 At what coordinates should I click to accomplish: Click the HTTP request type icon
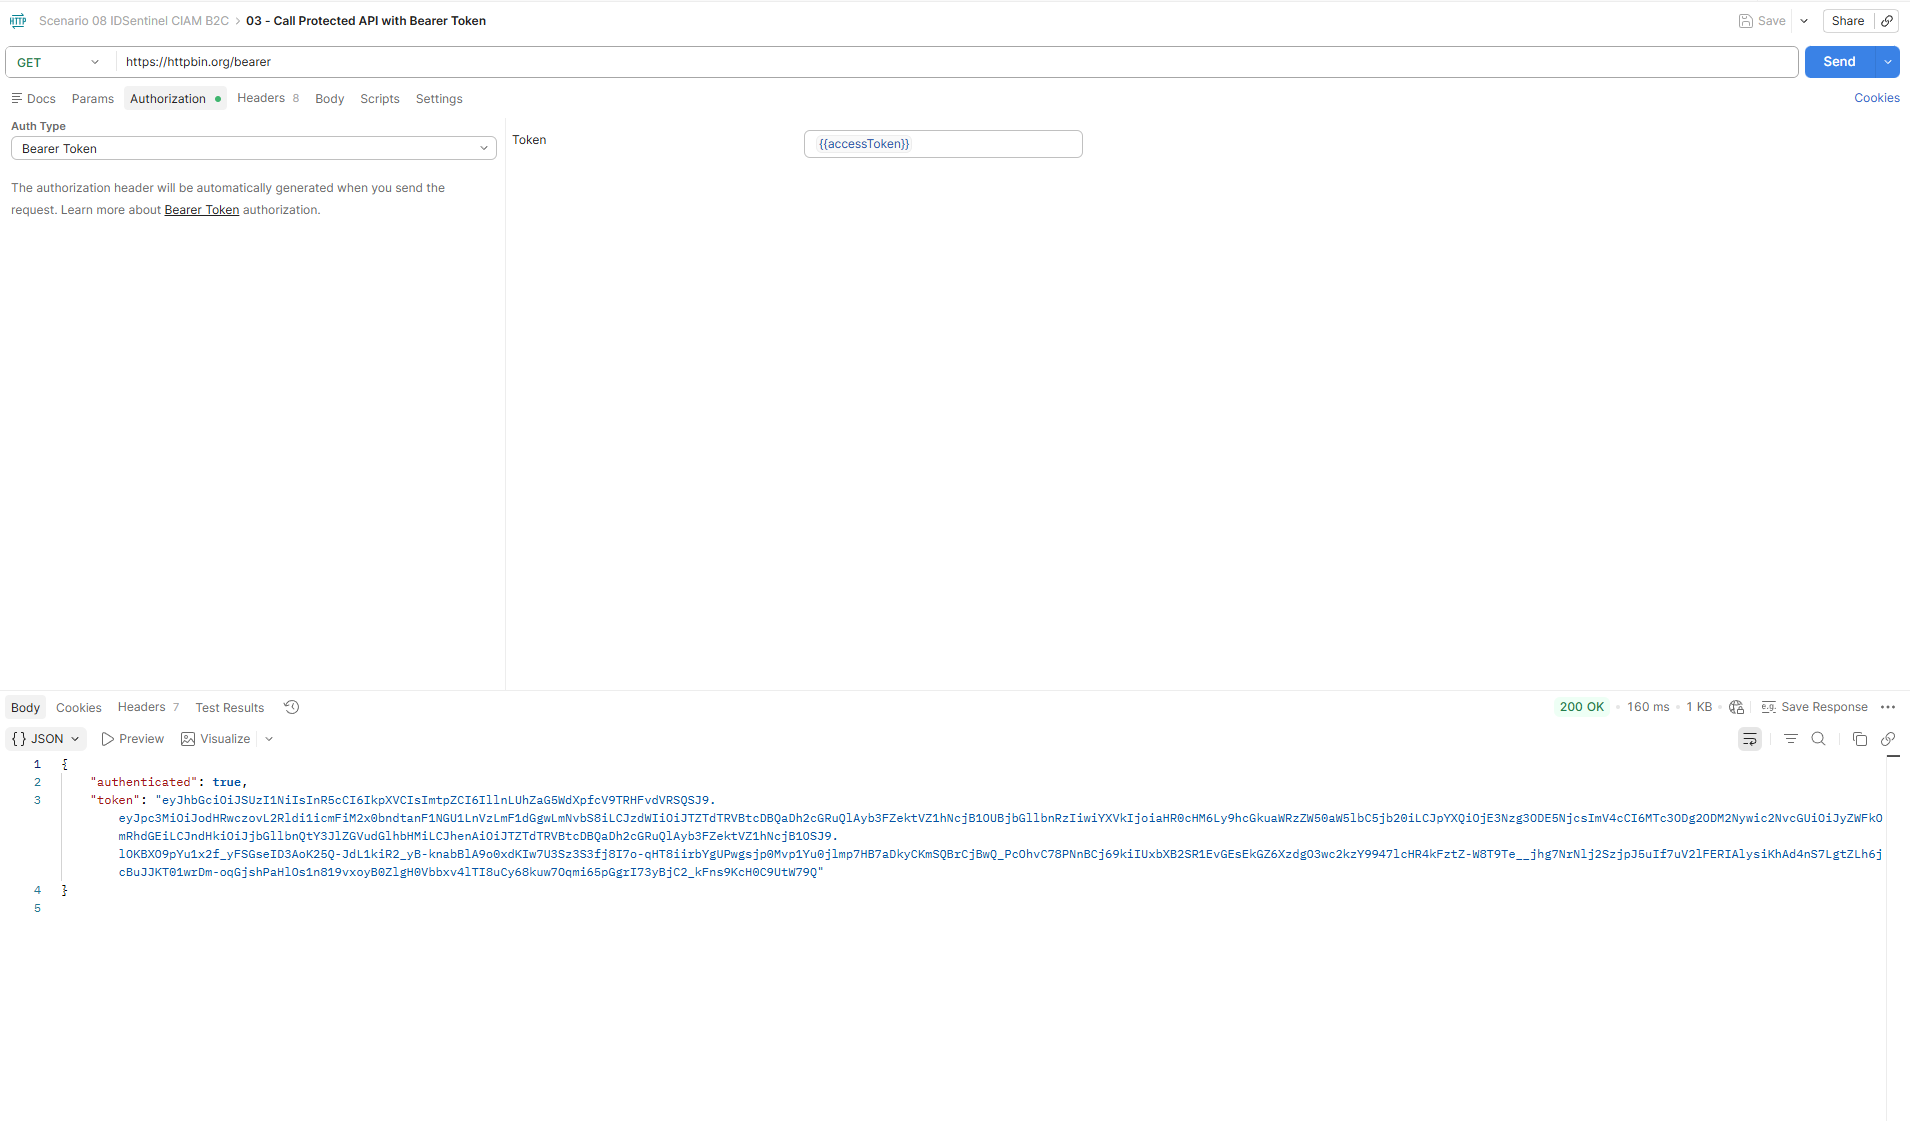click(x=18, y=21)
